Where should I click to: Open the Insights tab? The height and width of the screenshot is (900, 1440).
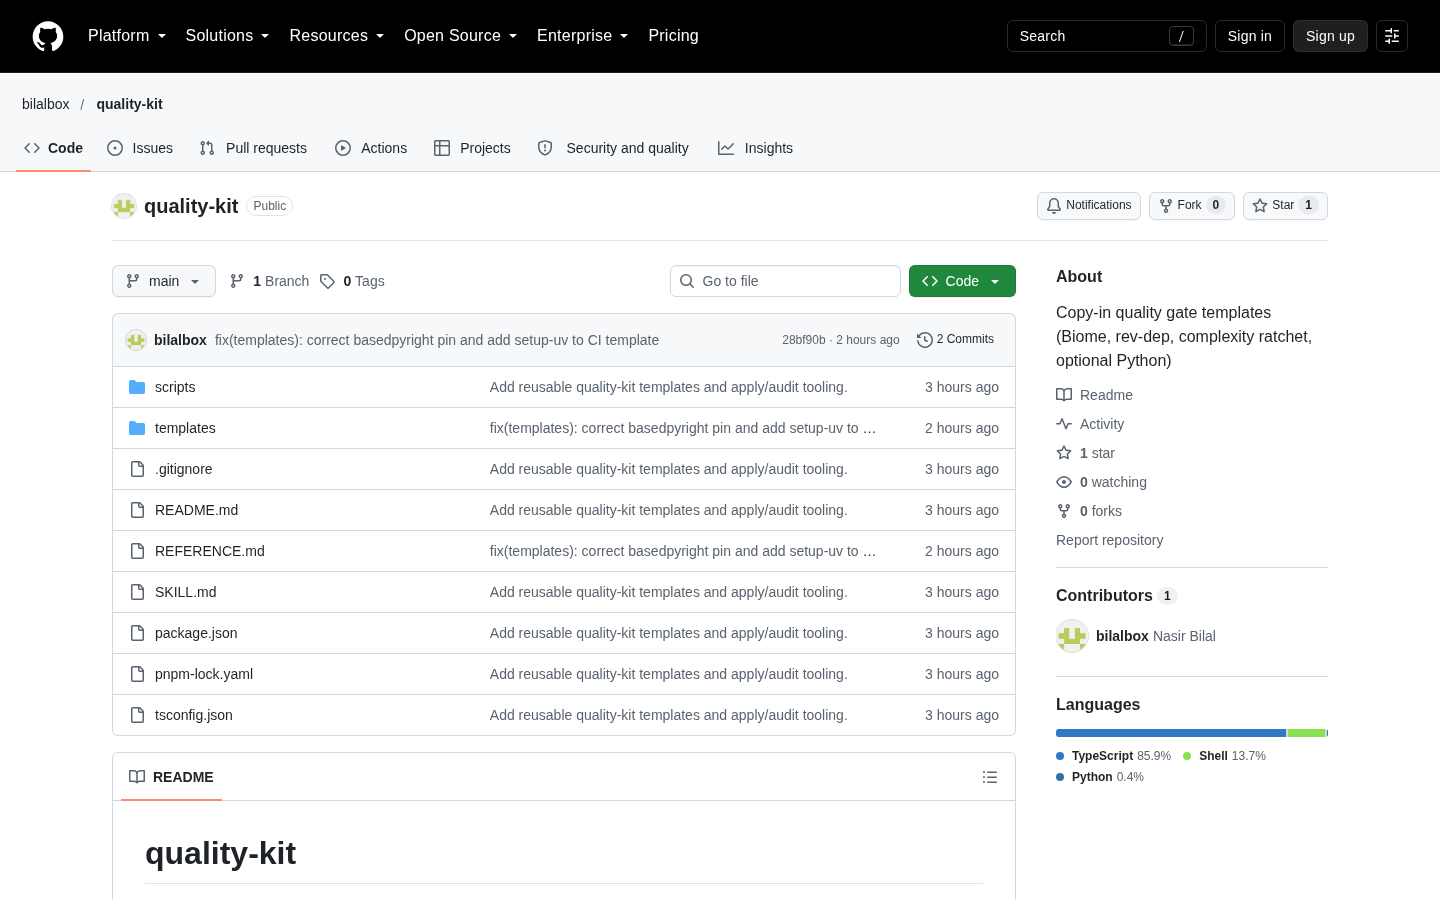(755, 148)
